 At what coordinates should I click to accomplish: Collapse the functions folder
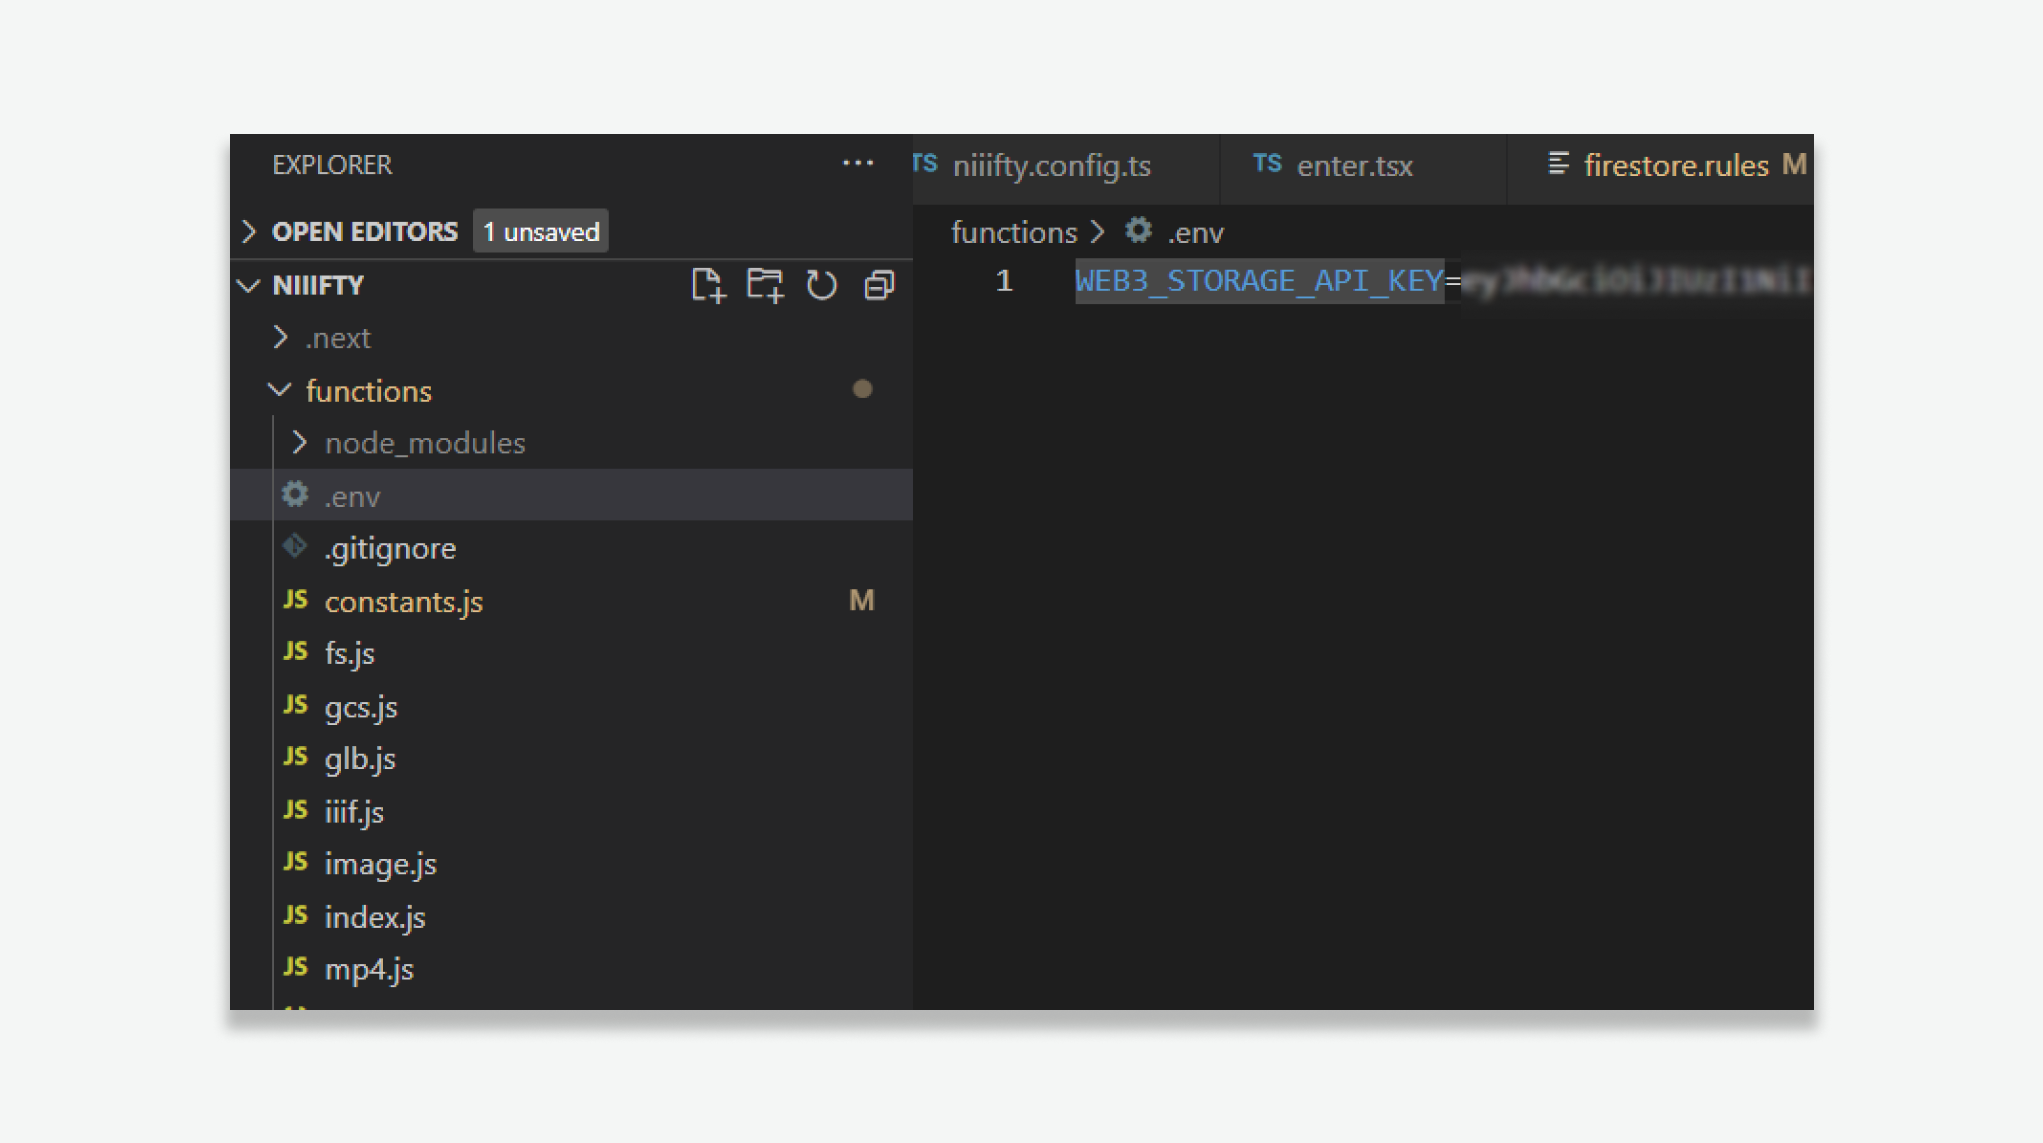click(x=280, y=390)
